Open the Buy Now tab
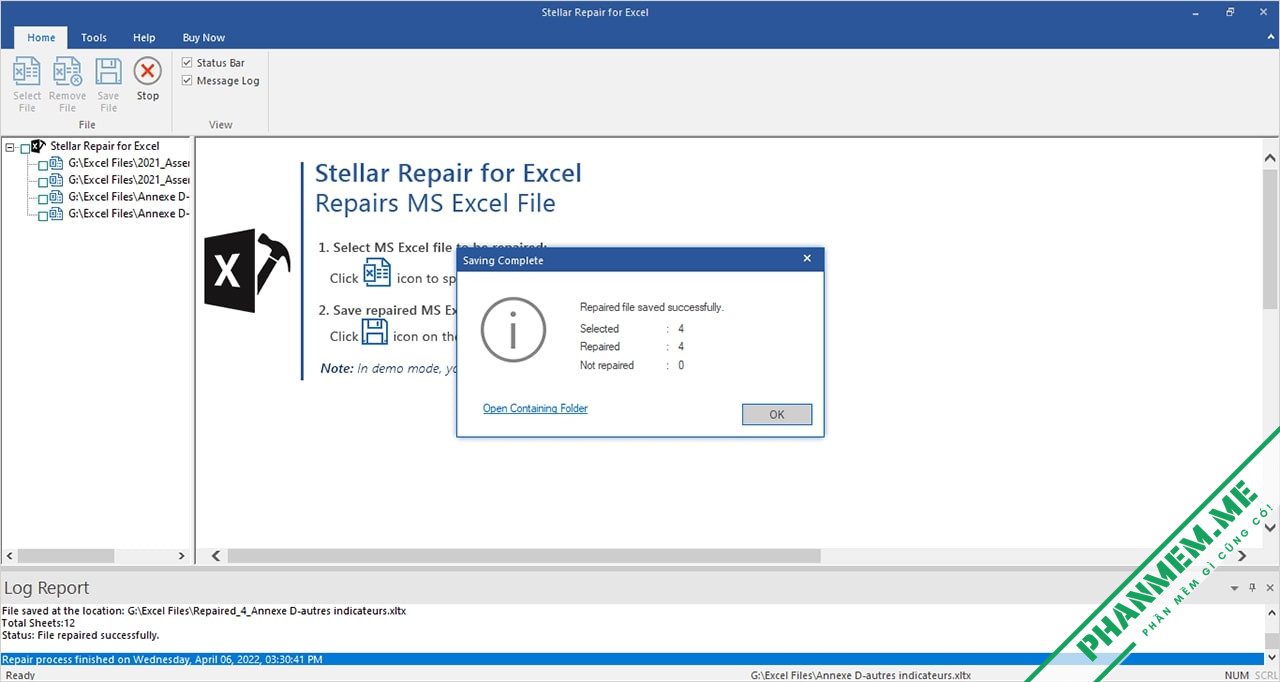This screenshot has height=682, width=1280. tap(204, 38)
